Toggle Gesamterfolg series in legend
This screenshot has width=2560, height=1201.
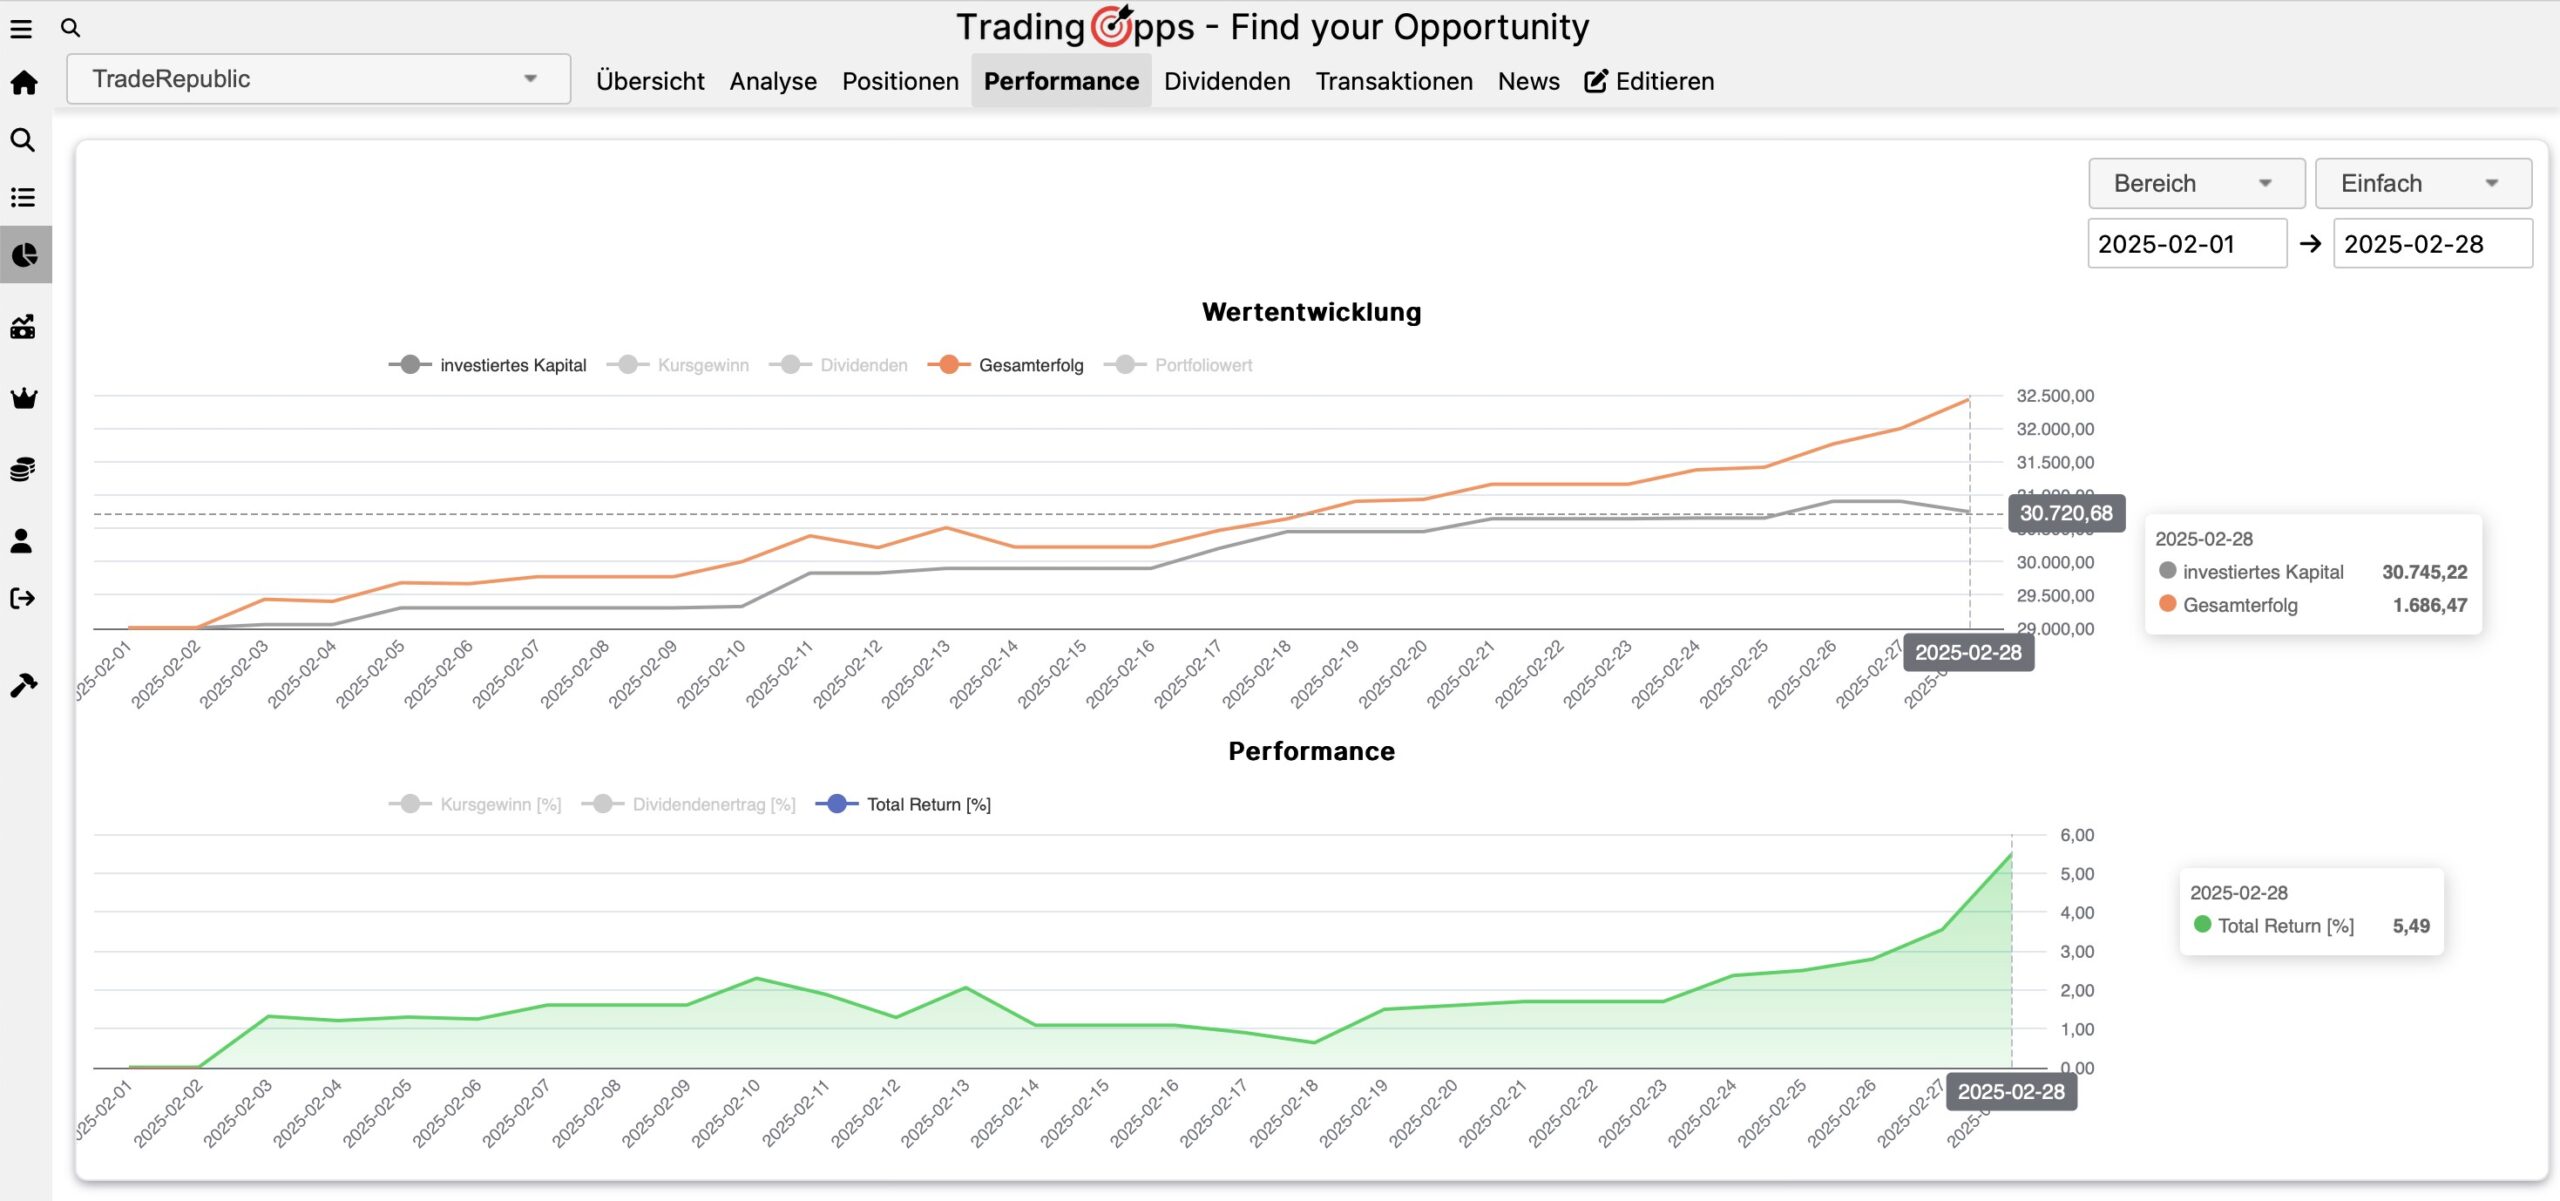[1006, 365]
